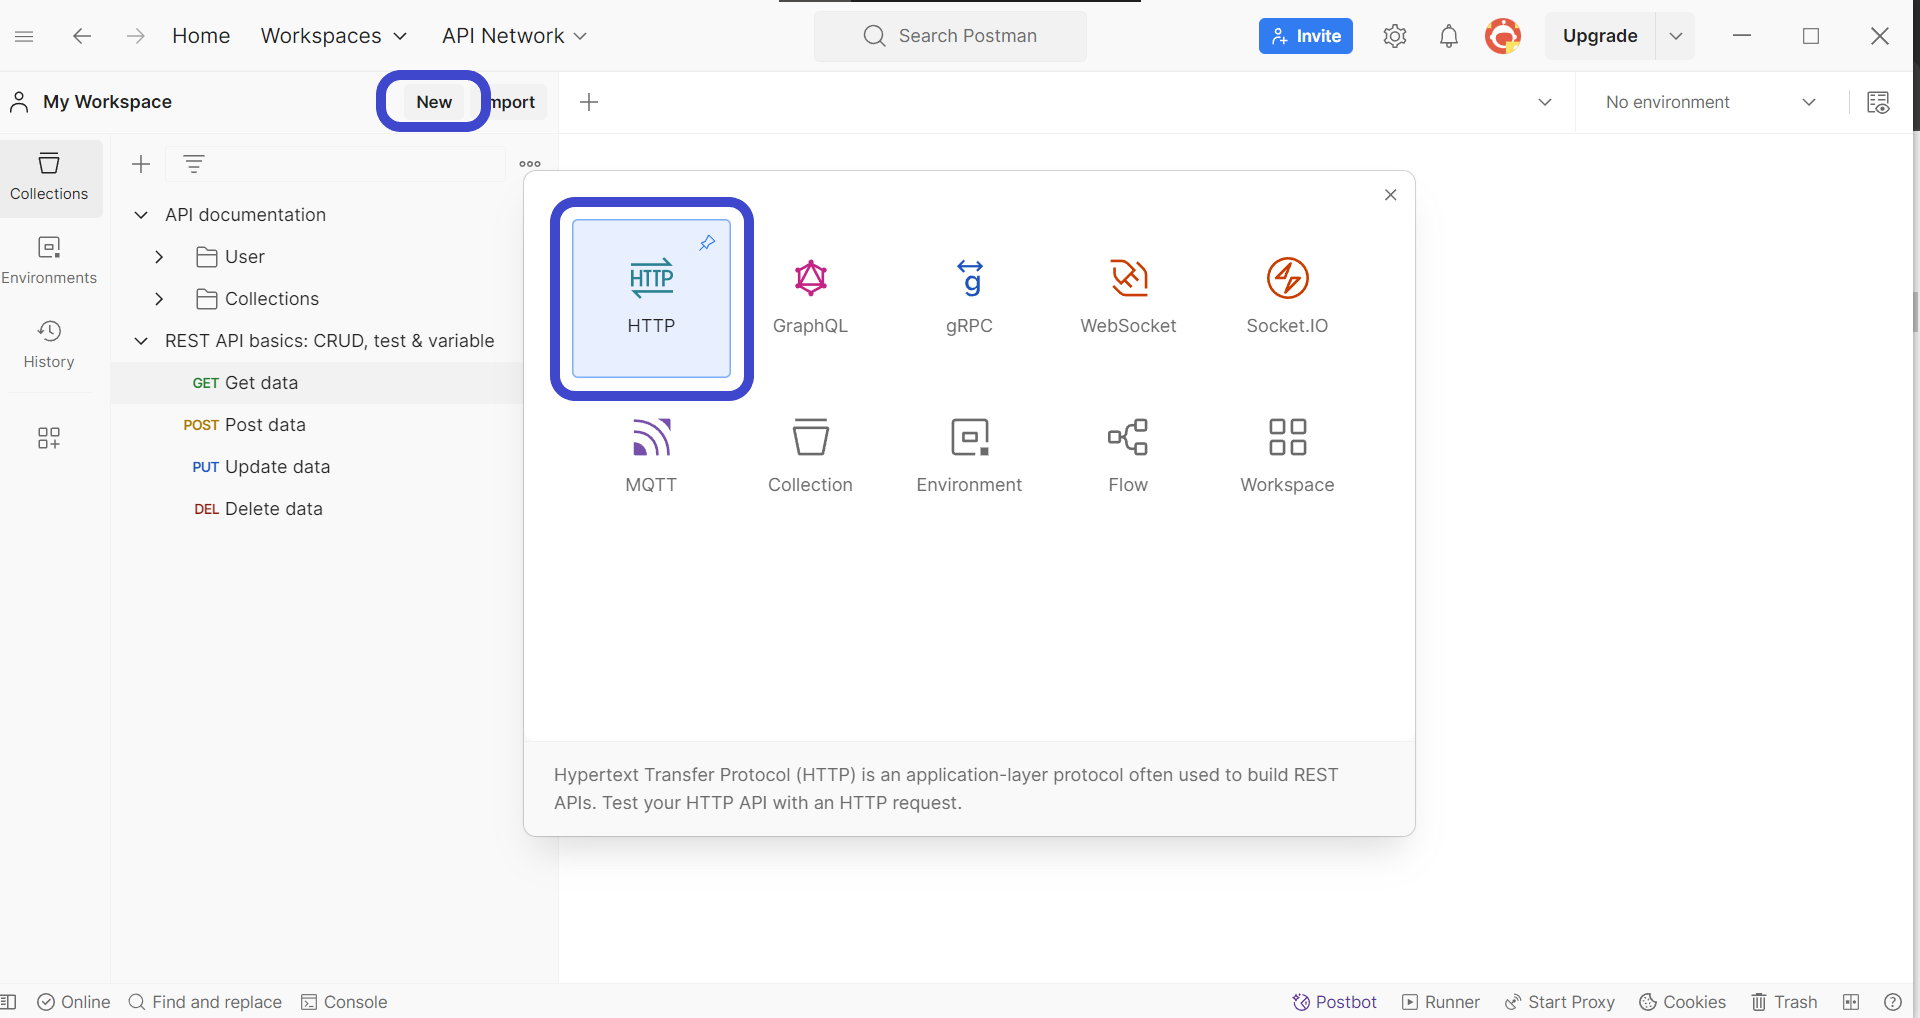Screen dimensions: 1920x1018
Task: Create a new MQTT request
Action: pos(651,456)
